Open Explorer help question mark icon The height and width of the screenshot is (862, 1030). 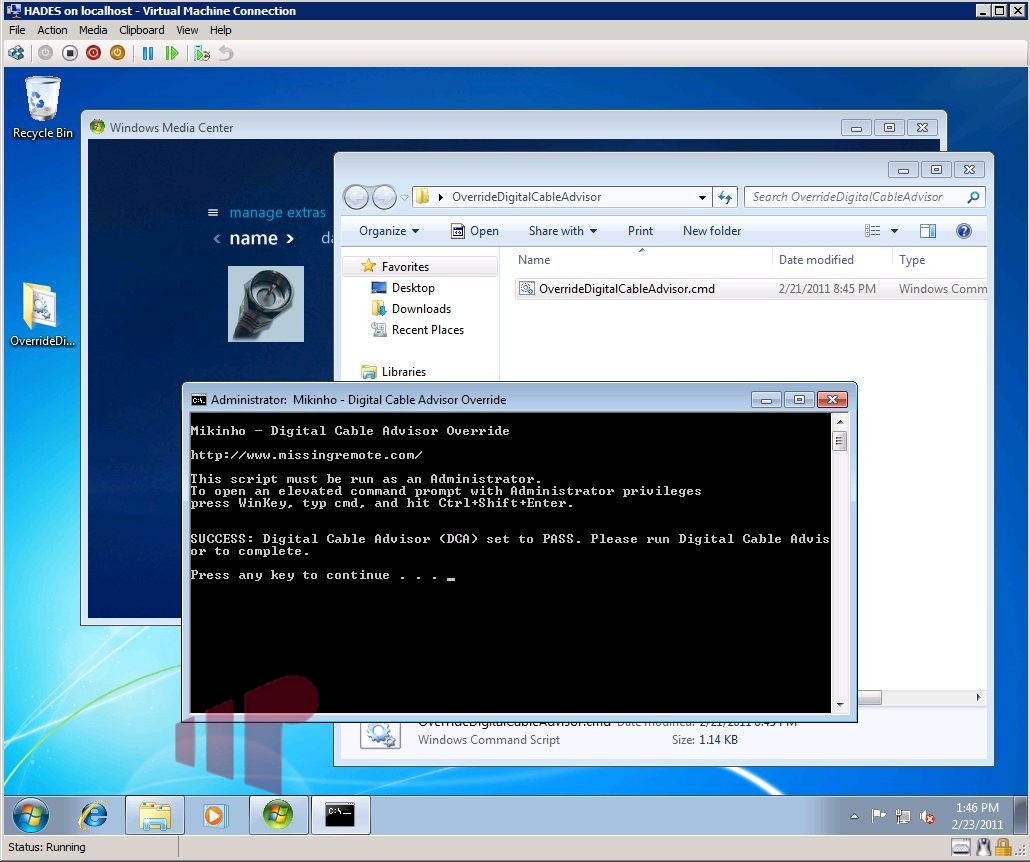964,231
